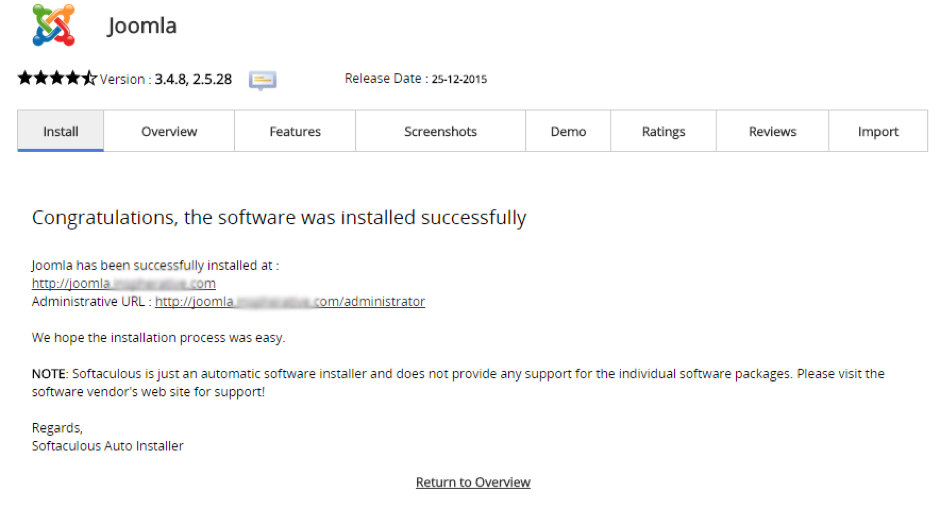
Task: Open the Features tab
Action: click(295, 131)
